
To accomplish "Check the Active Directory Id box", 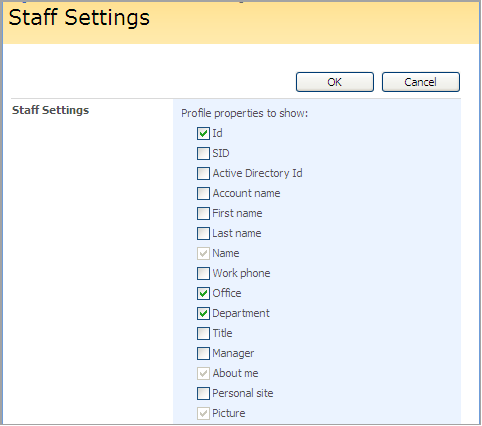I will click(203, 174).
